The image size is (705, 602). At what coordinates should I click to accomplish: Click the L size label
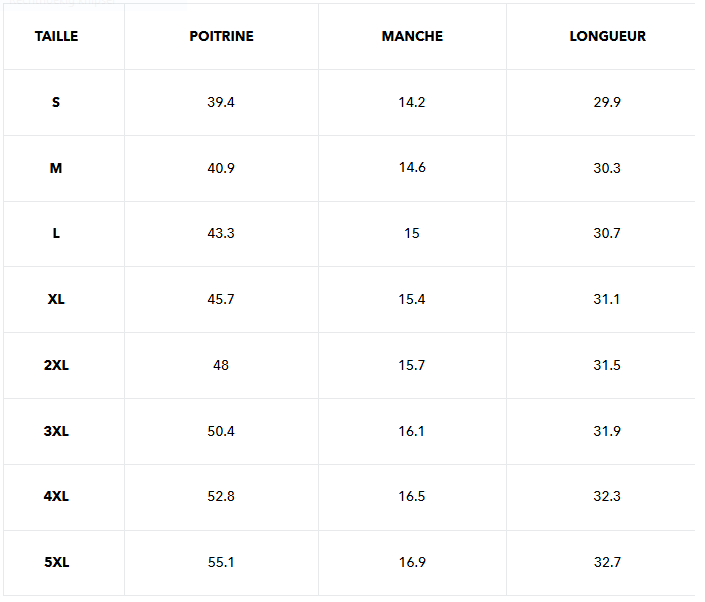(56, 233)
